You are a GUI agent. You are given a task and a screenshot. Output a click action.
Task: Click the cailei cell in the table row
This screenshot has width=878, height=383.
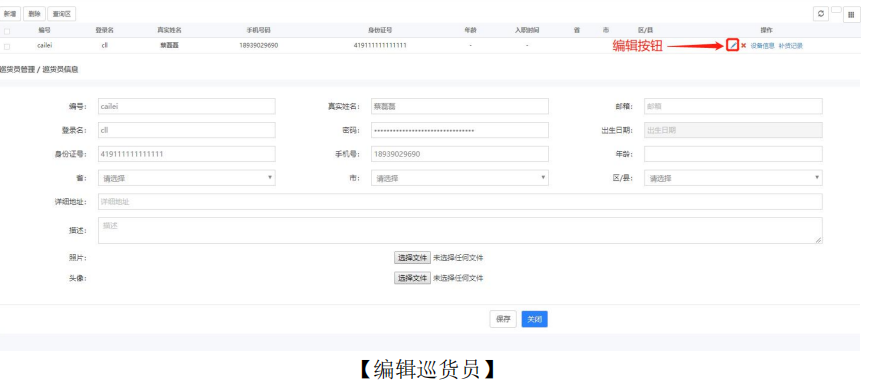pos(45,46)
